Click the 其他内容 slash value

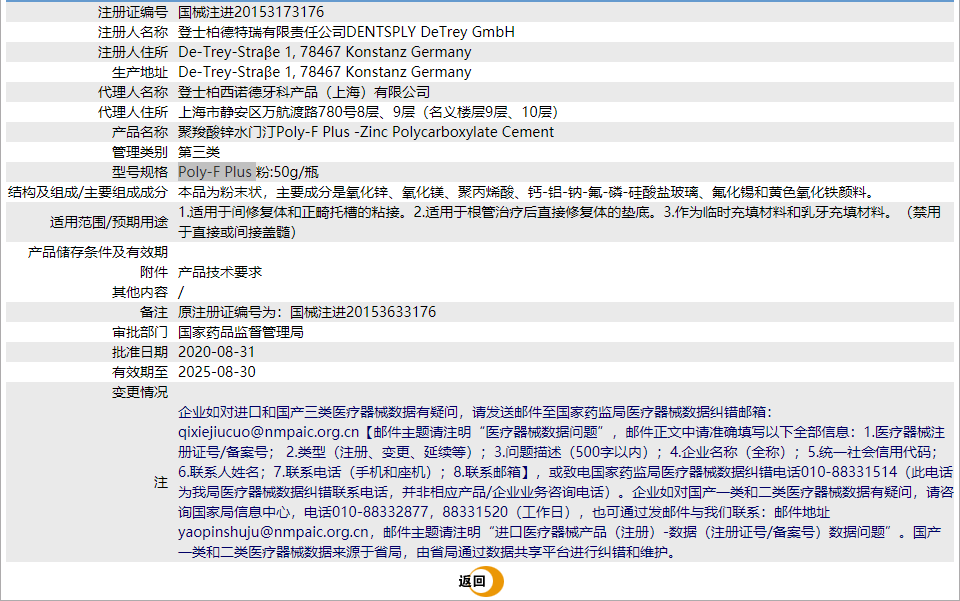pos(181,293)
